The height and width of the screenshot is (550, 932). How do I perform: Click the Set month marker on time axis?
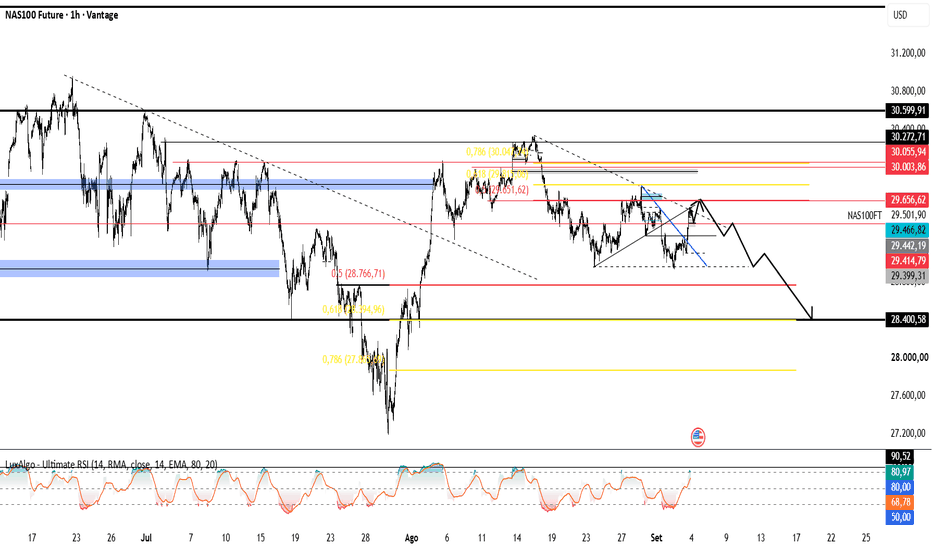(656, 538)
